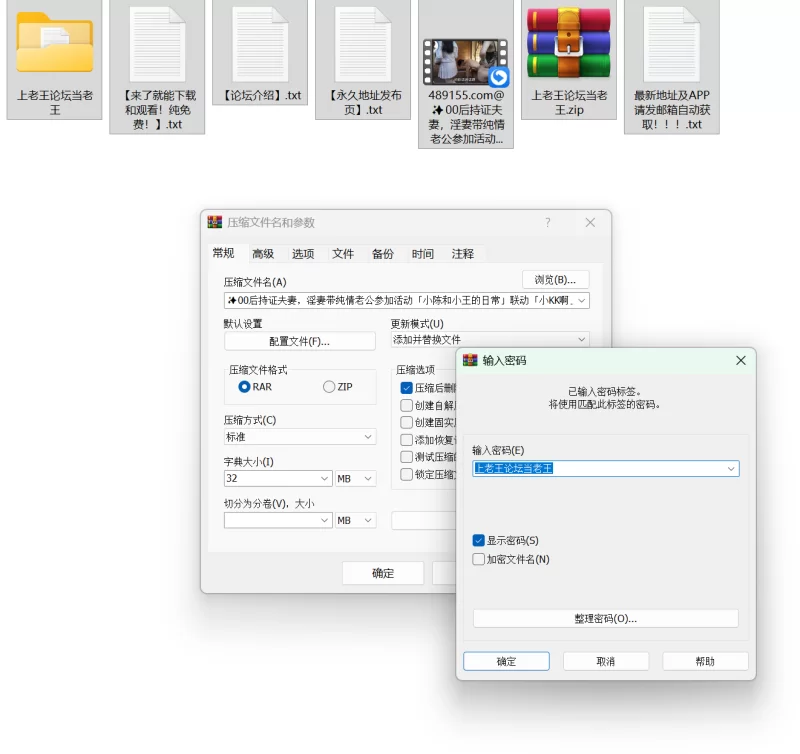The image size is (800, 754).
Task: Switch to the 高级 tab
Action: (x=263, y=254)
